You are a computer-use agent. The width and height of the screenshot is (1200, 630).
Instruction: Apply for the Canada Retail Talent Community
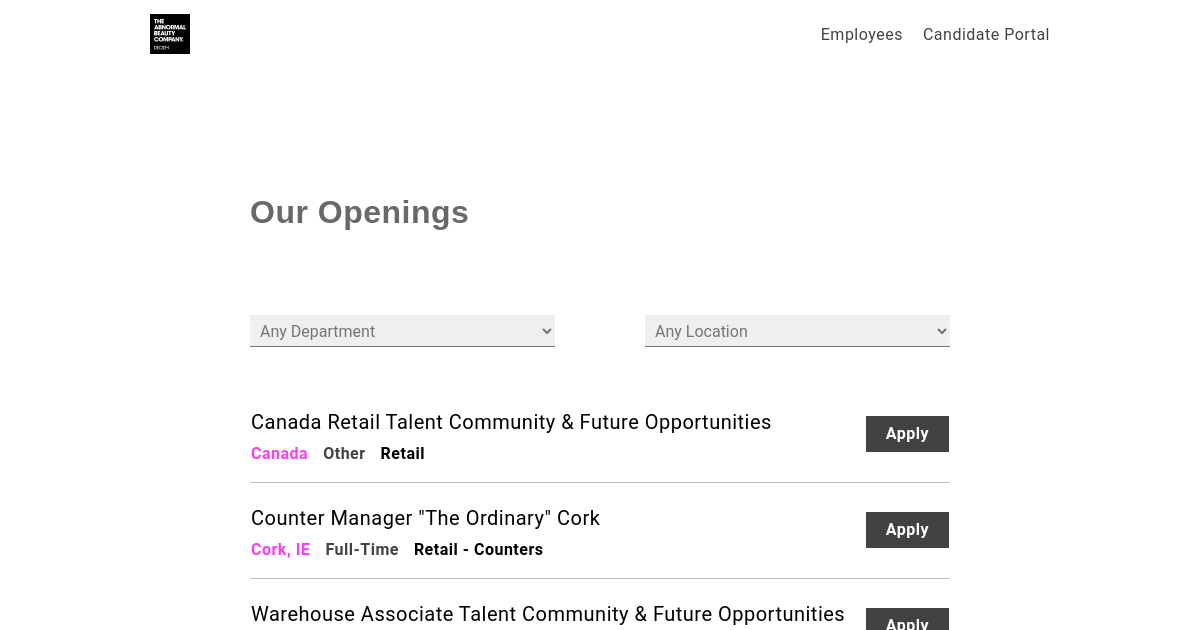[907, 434]
